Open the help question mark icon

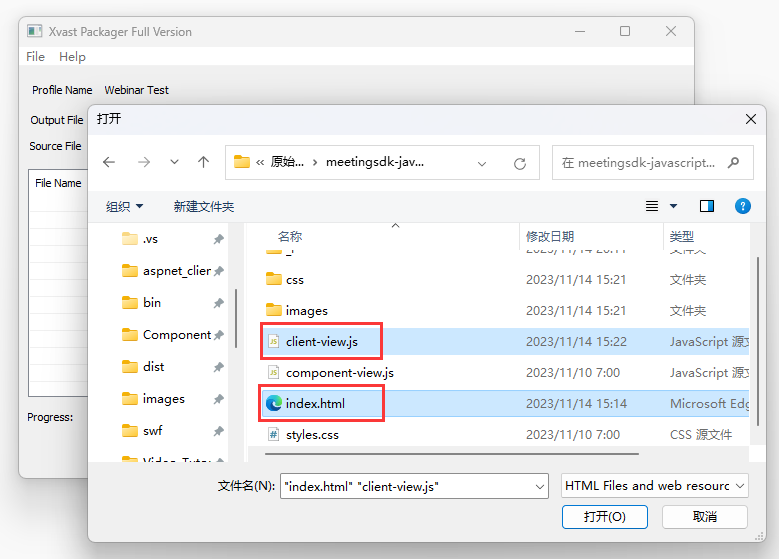pos(742,206)
